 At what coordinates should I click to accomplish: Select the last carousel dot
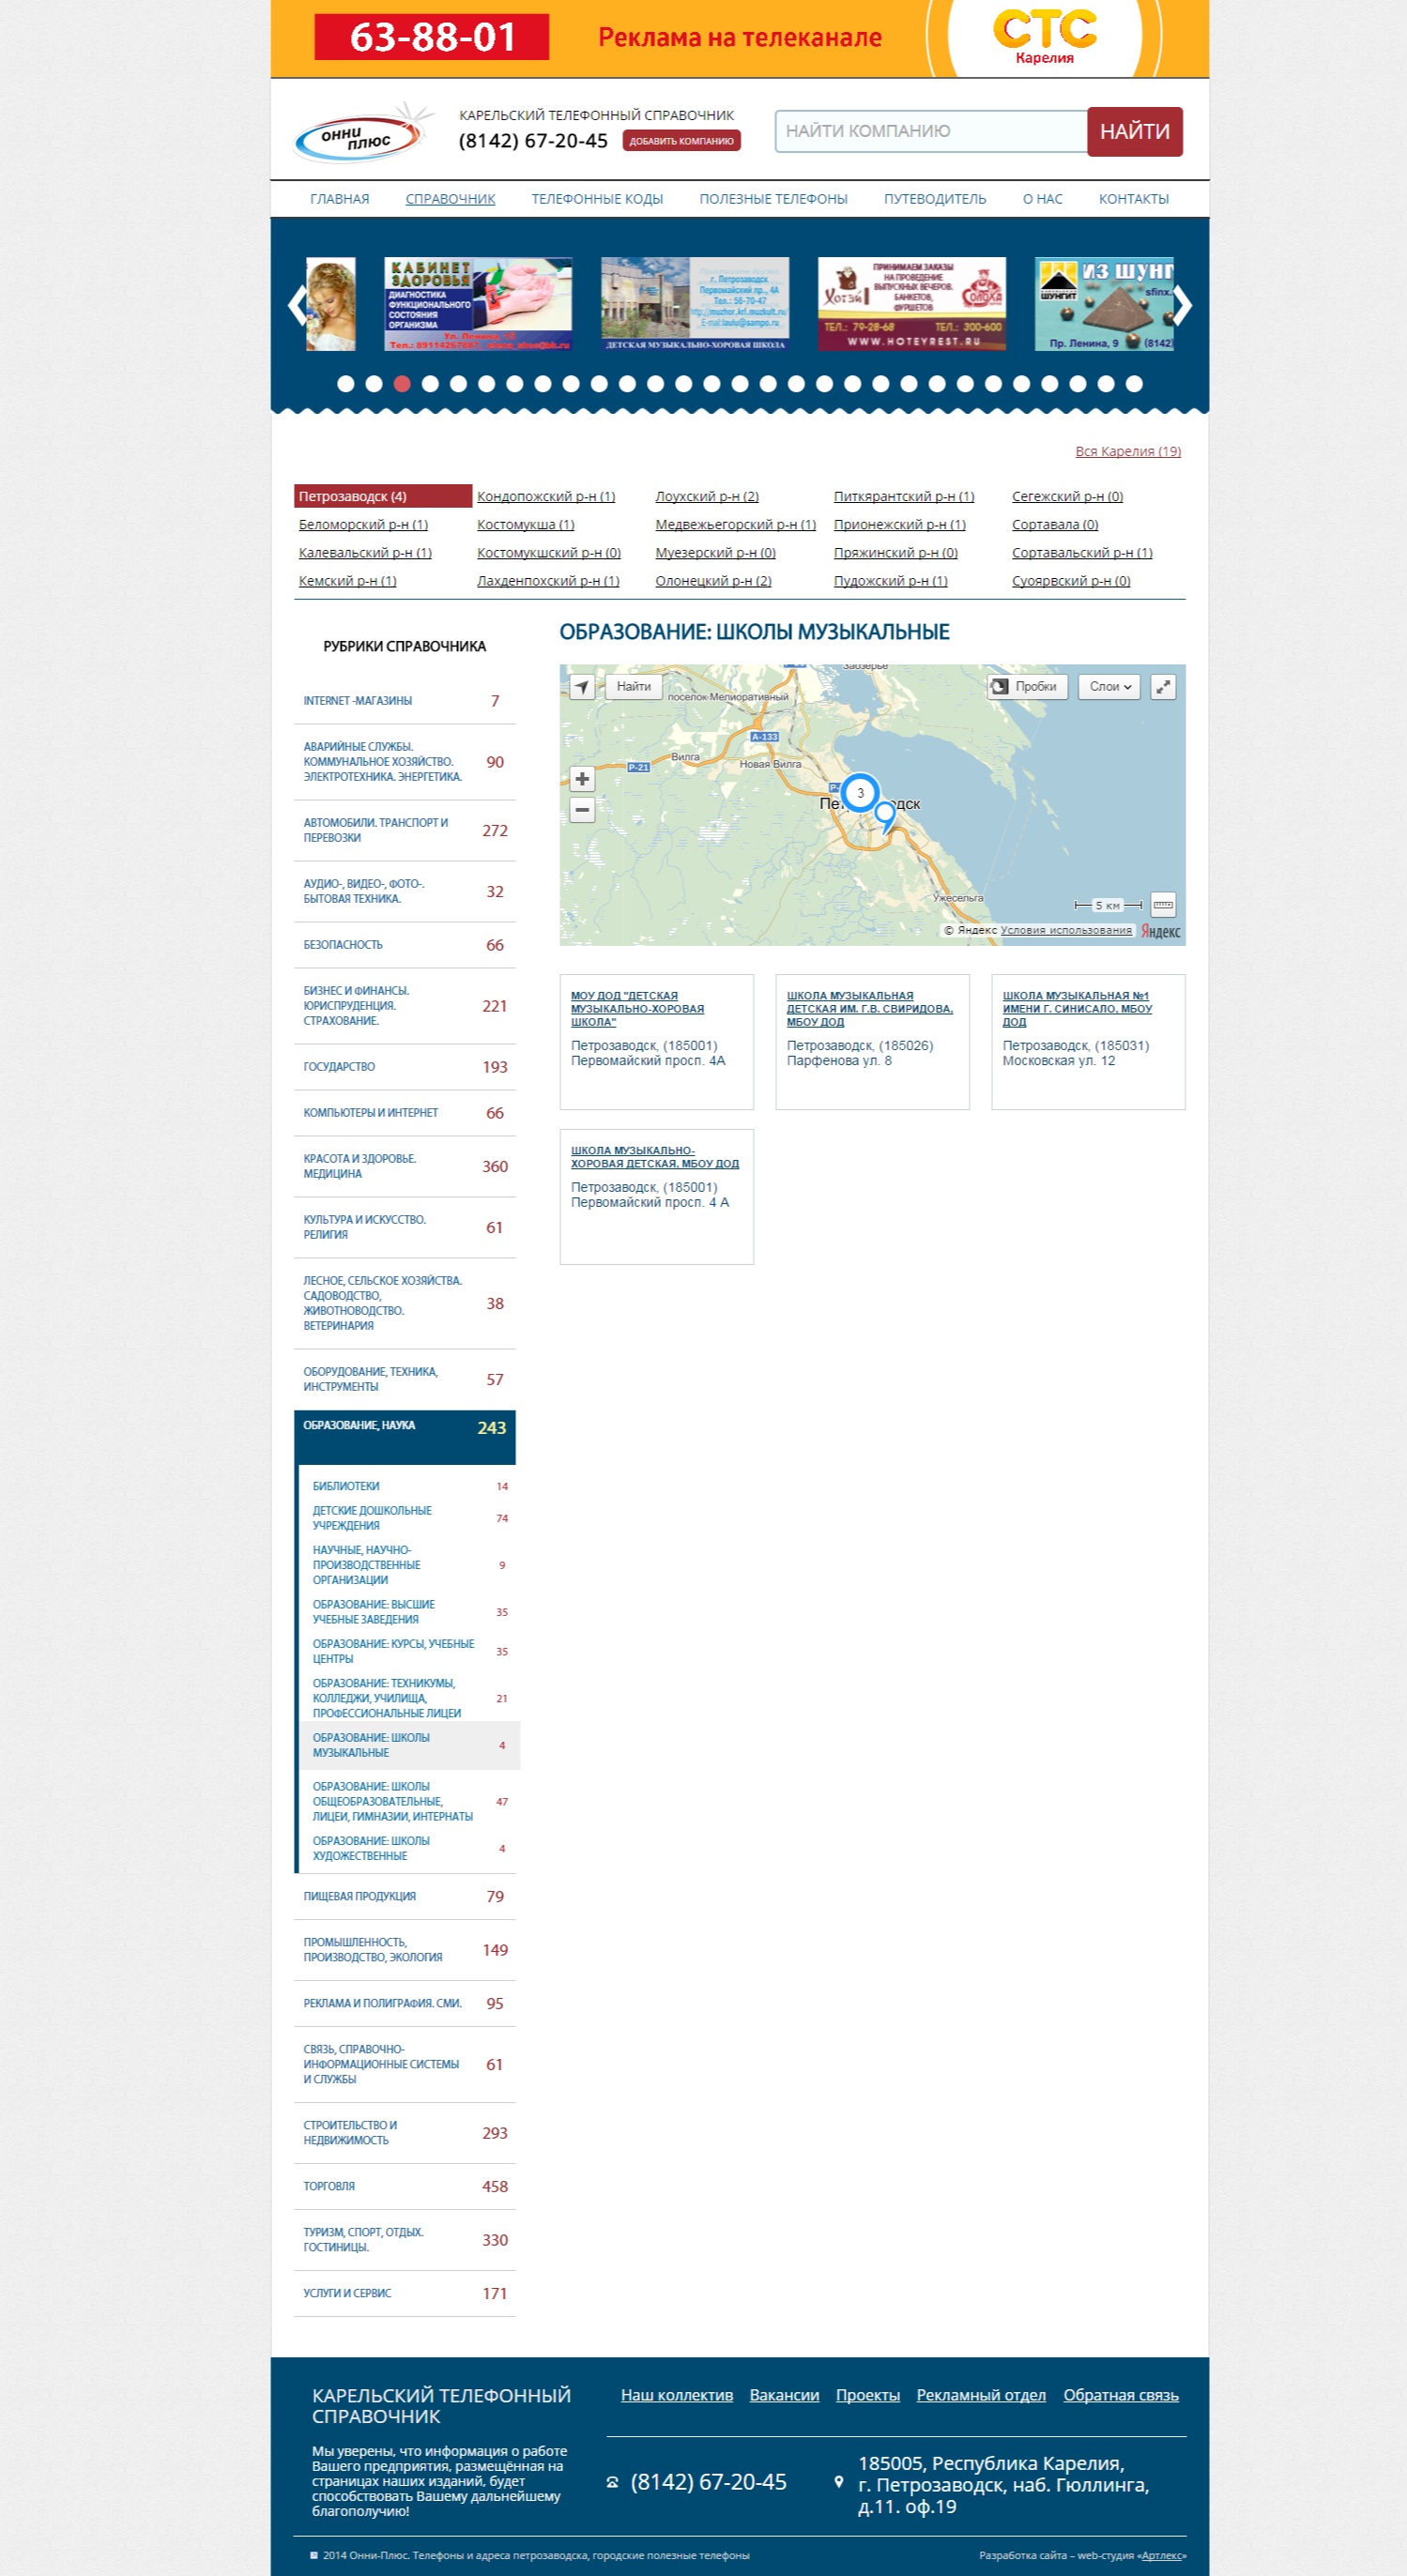click(x=1134, y=384)
